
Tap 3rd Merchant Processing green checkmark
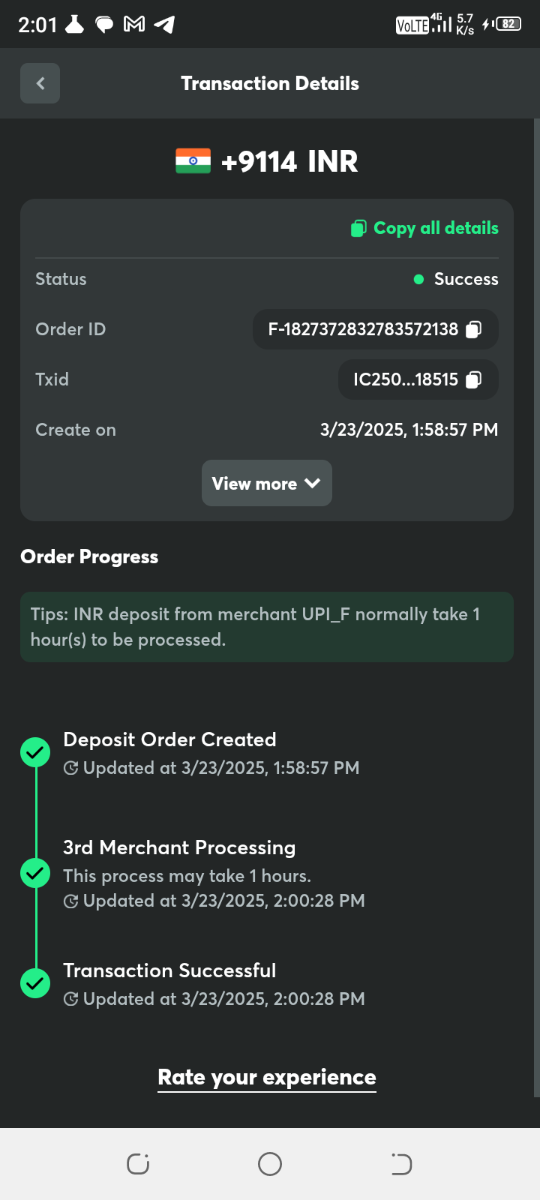point(35,873)
